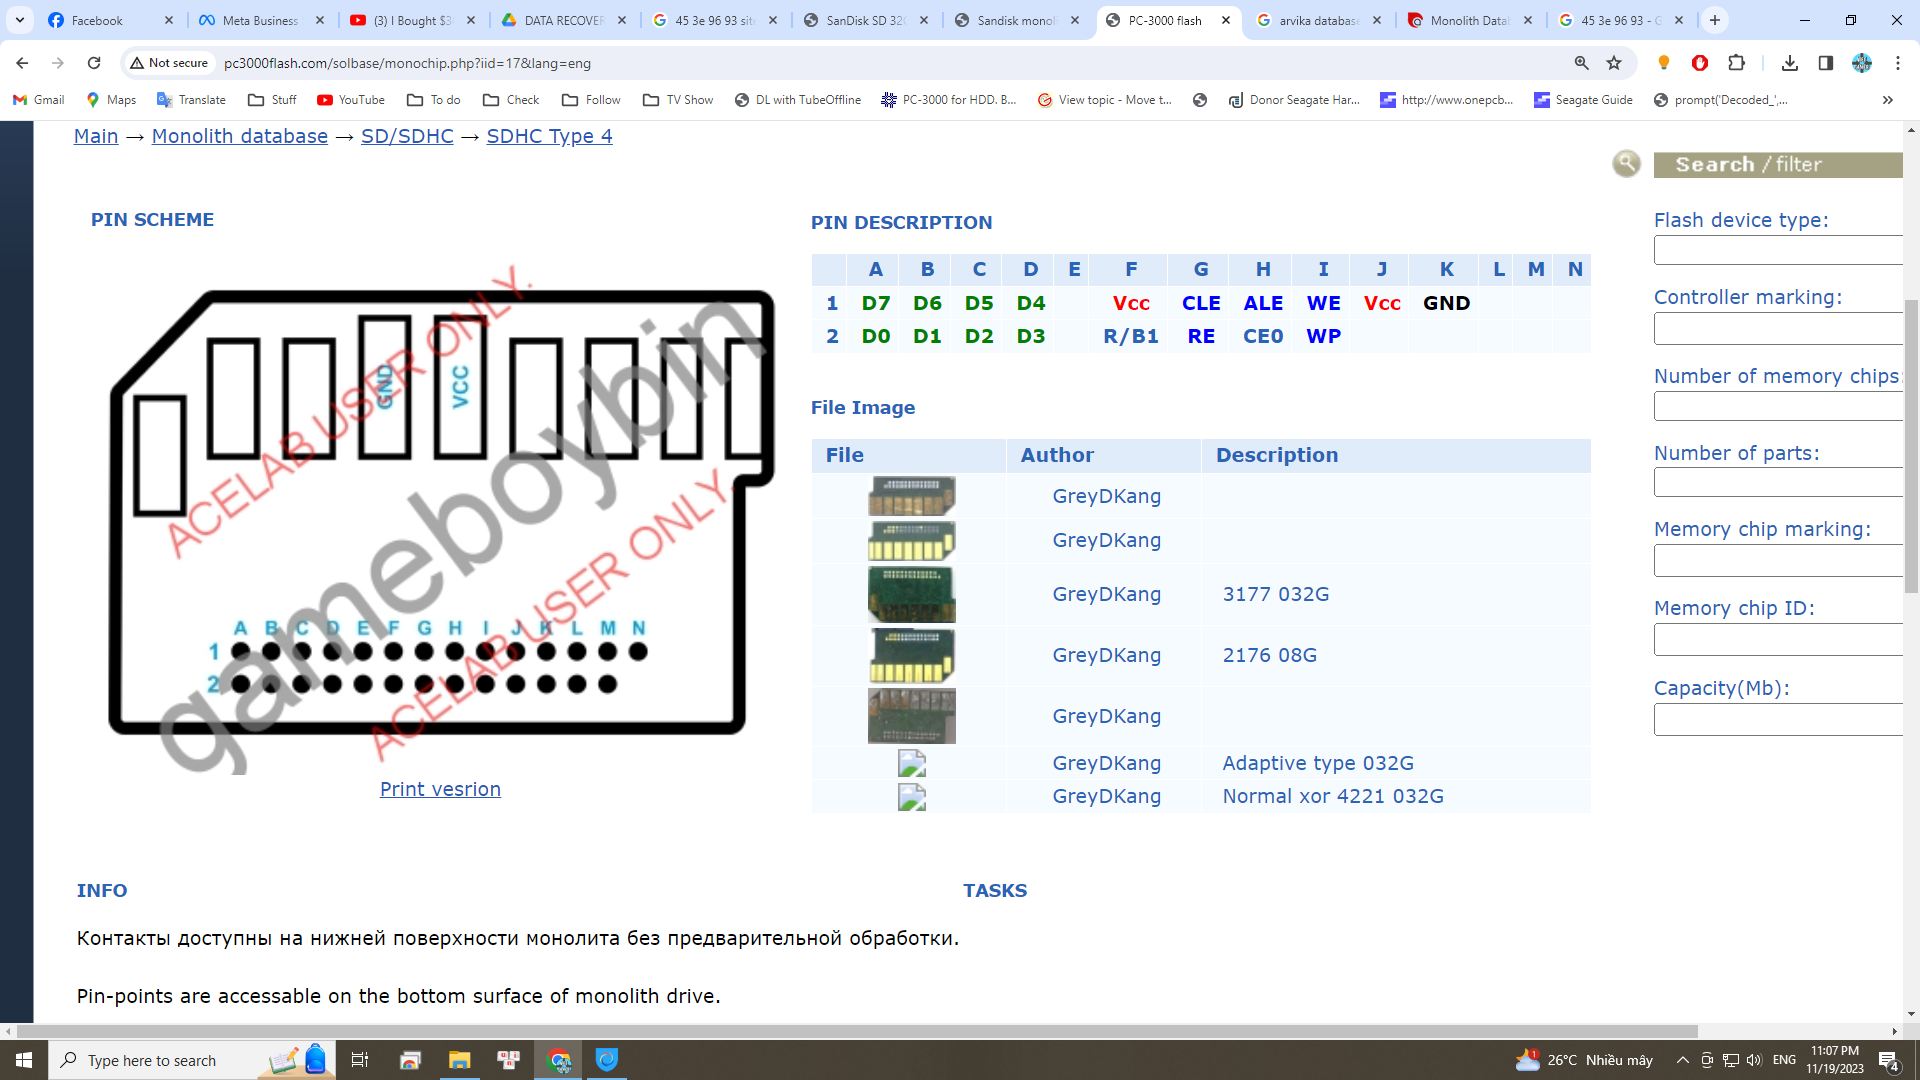The image size is (1920, 1080).
Task: Click the Memory chip marking field
Action: [x=1778, y=560]
